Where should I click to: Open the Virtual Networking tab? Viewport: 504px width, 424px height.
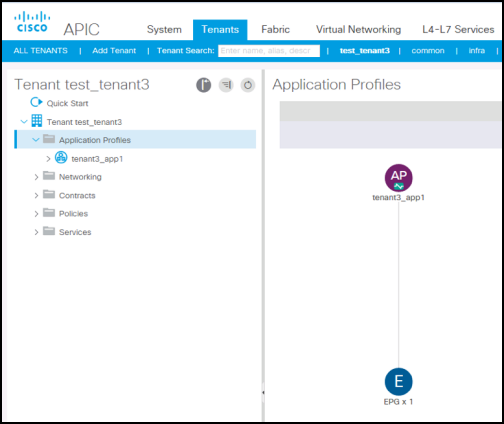(358, 29)
